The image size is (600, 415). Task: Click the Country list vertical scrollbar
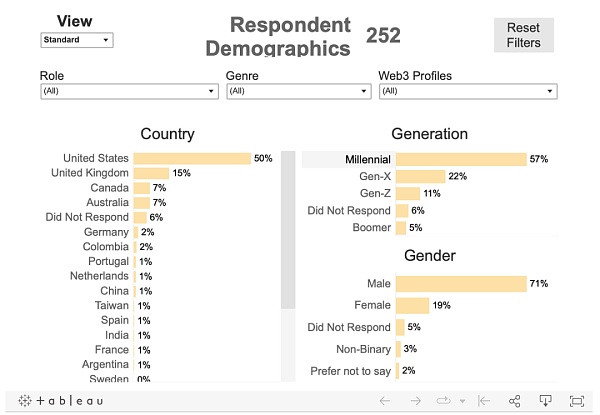288,230
